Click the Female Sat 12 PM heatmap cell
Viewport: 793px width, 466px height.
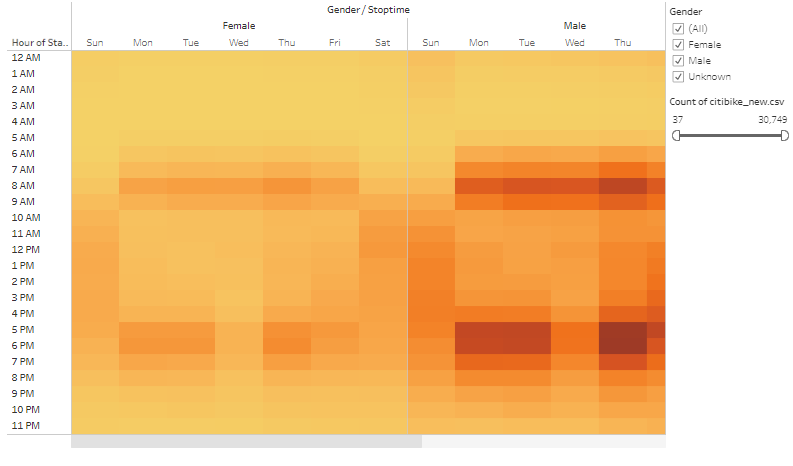[x=383, y=249]
